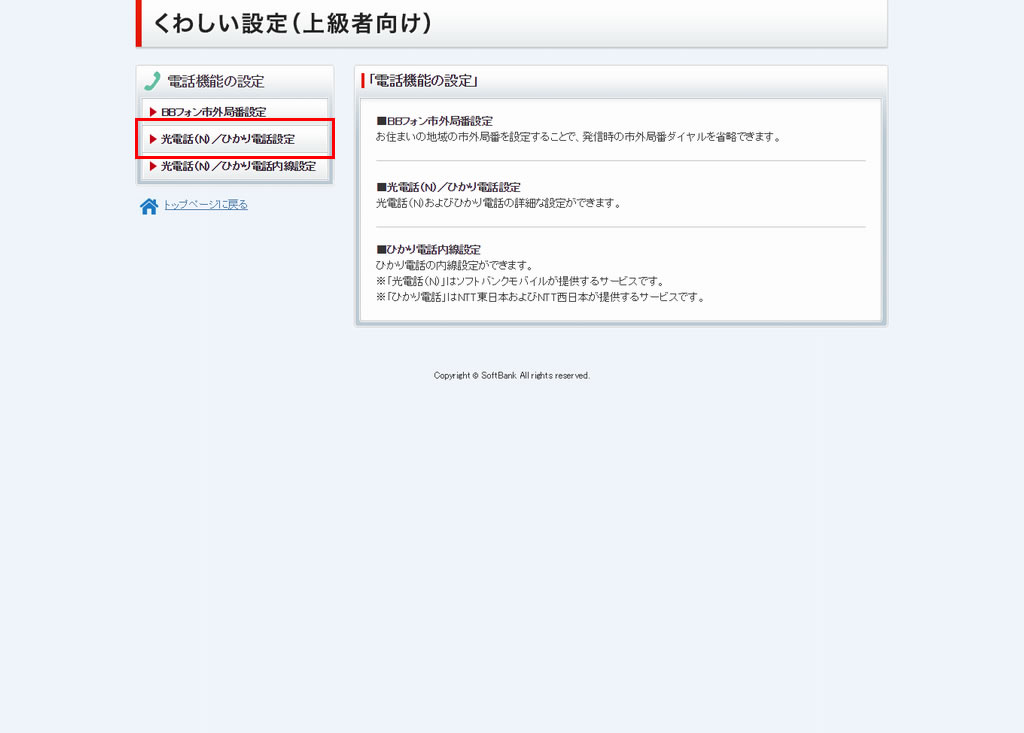Screen dimensions: 1024x733
Task: Click the sidebar header 電話機能の設定
Action: [215, 81]
